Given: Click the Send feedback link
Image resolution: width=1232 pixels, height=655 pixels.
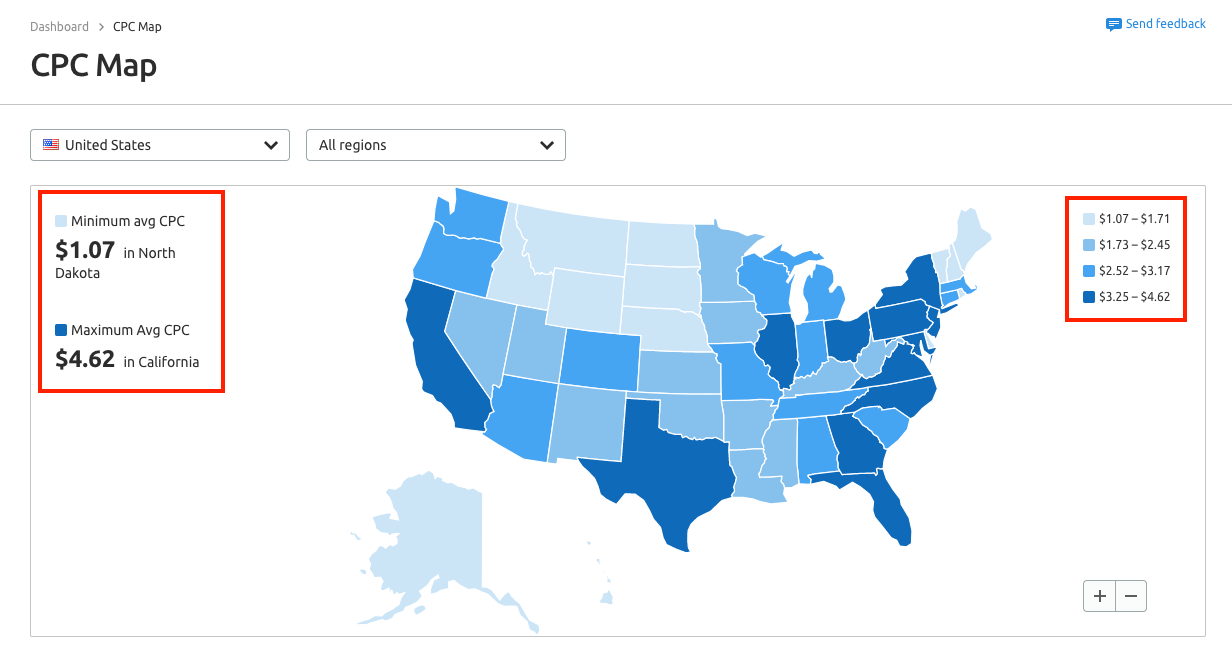Looking at the screenshot, I should pyautogui.click(x=1165, y=24).
